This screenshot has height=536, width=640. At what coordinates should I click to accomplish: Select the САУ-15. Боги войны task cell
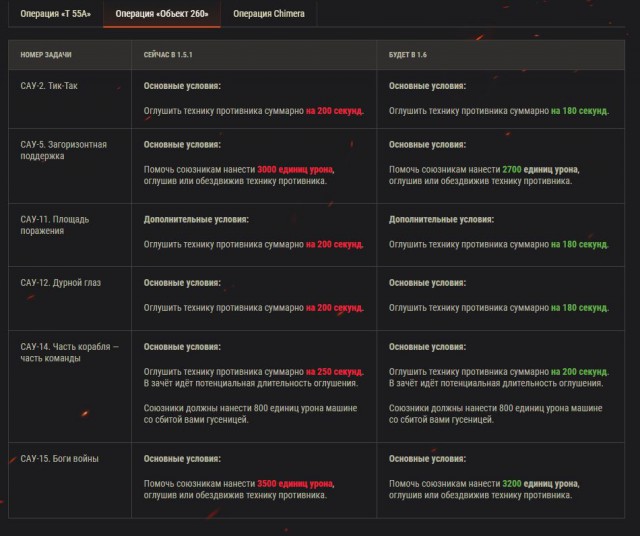(x=70, y=480)
